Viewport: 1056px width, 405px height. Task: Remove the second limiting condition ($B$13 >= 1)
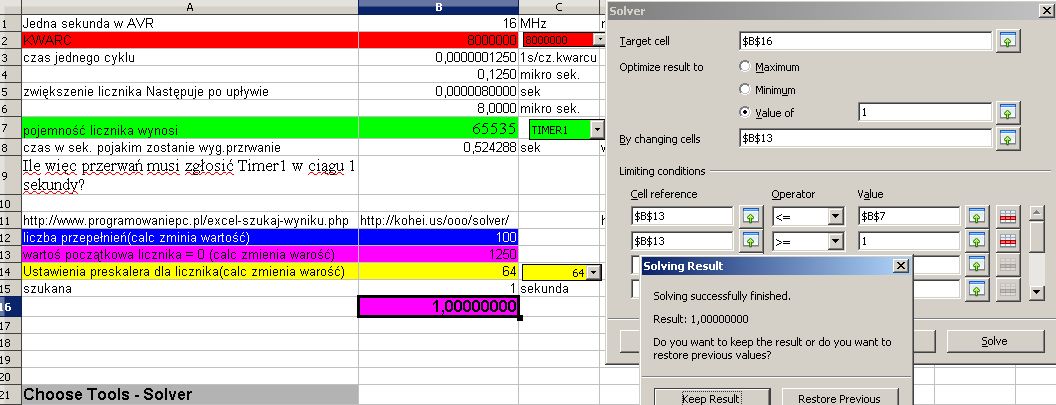(1008, 241)
